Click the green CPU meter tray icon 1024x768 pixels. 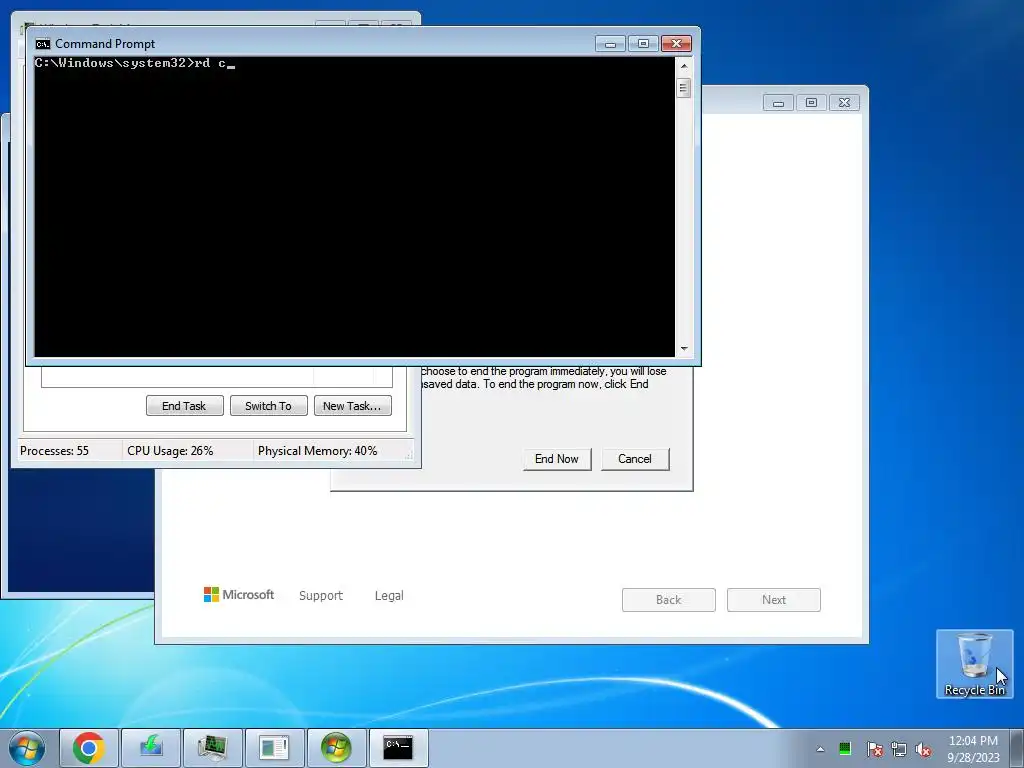[x=845, y=749]
